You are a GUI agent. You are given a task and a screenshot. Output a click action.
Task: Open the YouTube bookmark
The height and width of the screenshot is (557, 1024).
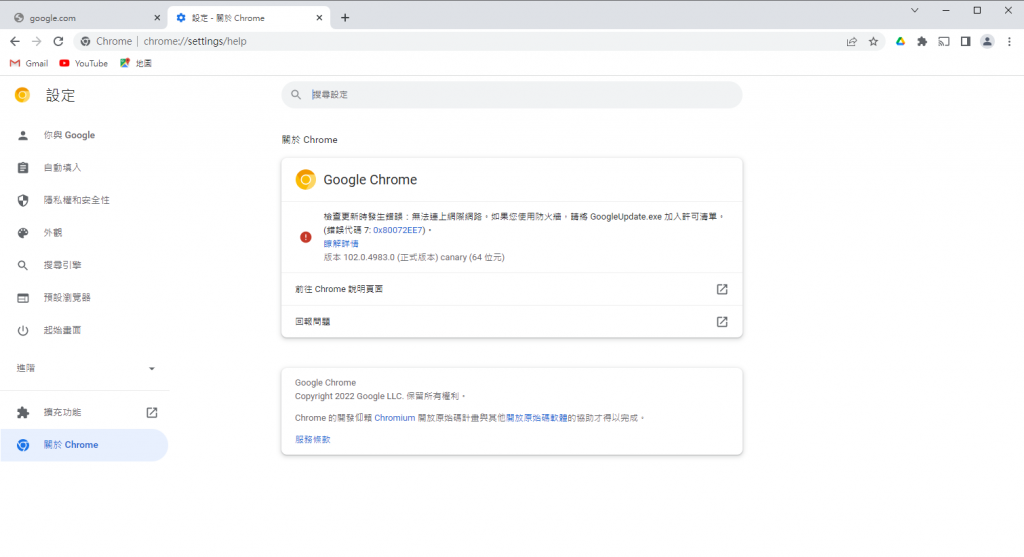[x=83, y=63]
